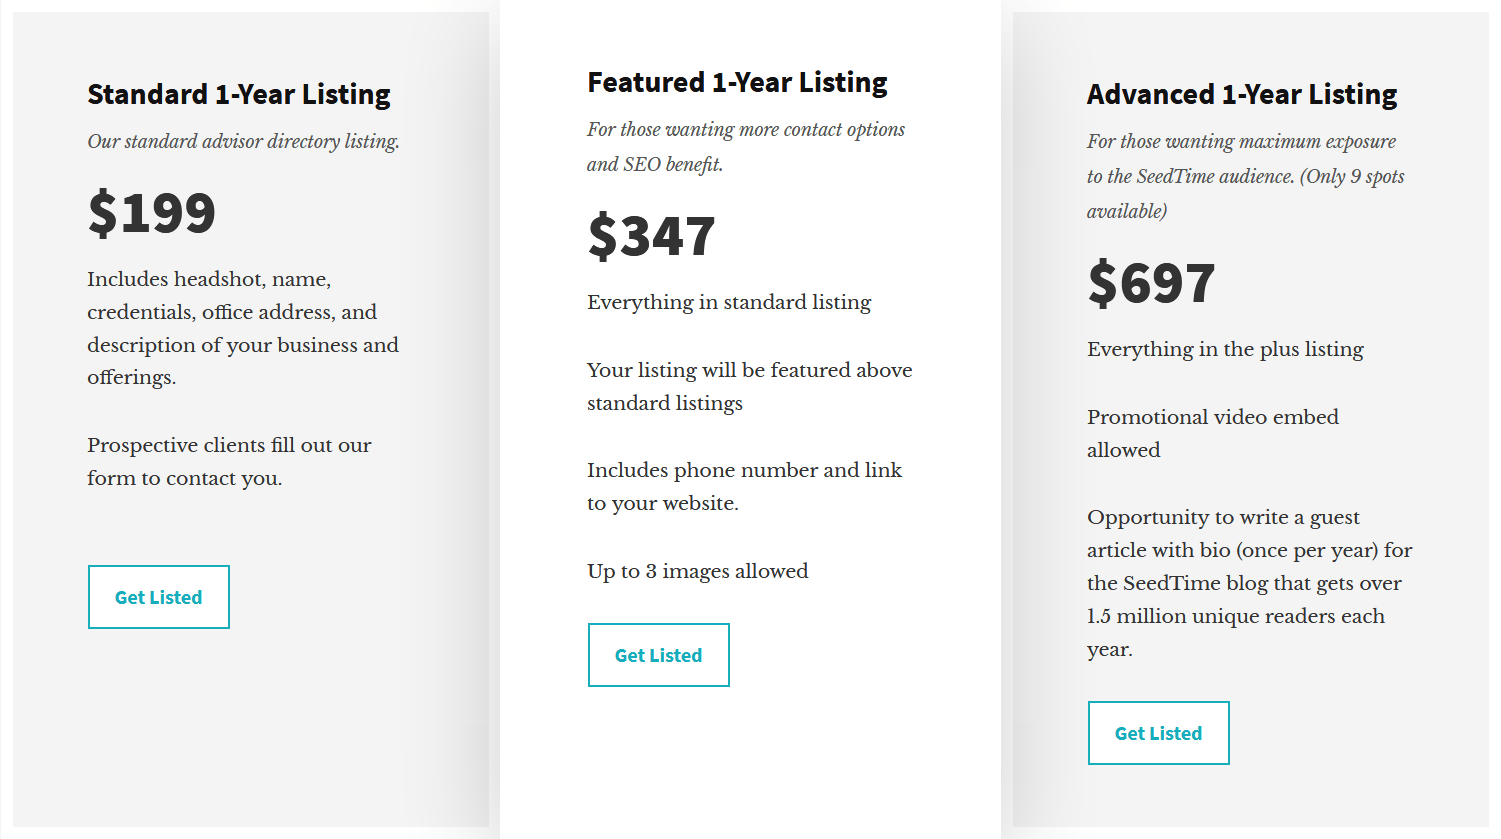
Task: Click 'Promotional video embed allowed' feature
Action: 1212,433
